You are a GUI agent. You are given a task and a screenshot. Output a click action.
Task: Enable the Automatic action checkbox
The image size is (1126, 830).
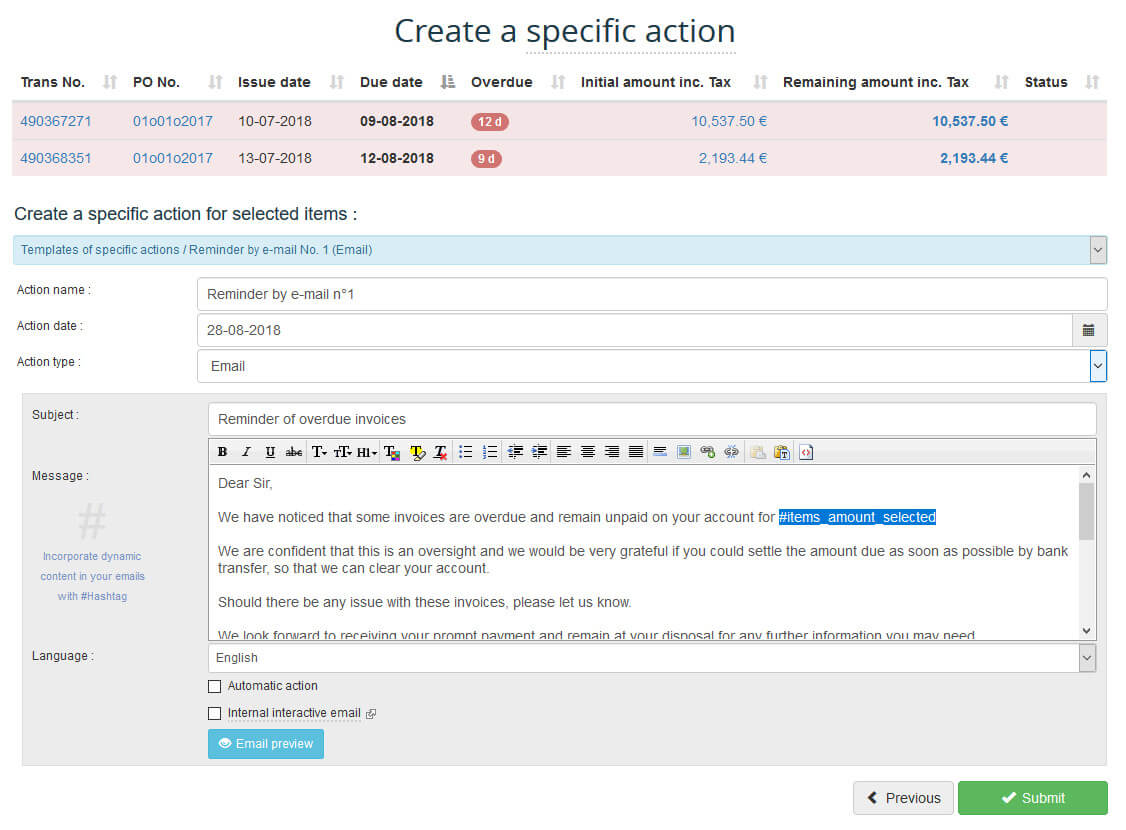click(214, 686)
